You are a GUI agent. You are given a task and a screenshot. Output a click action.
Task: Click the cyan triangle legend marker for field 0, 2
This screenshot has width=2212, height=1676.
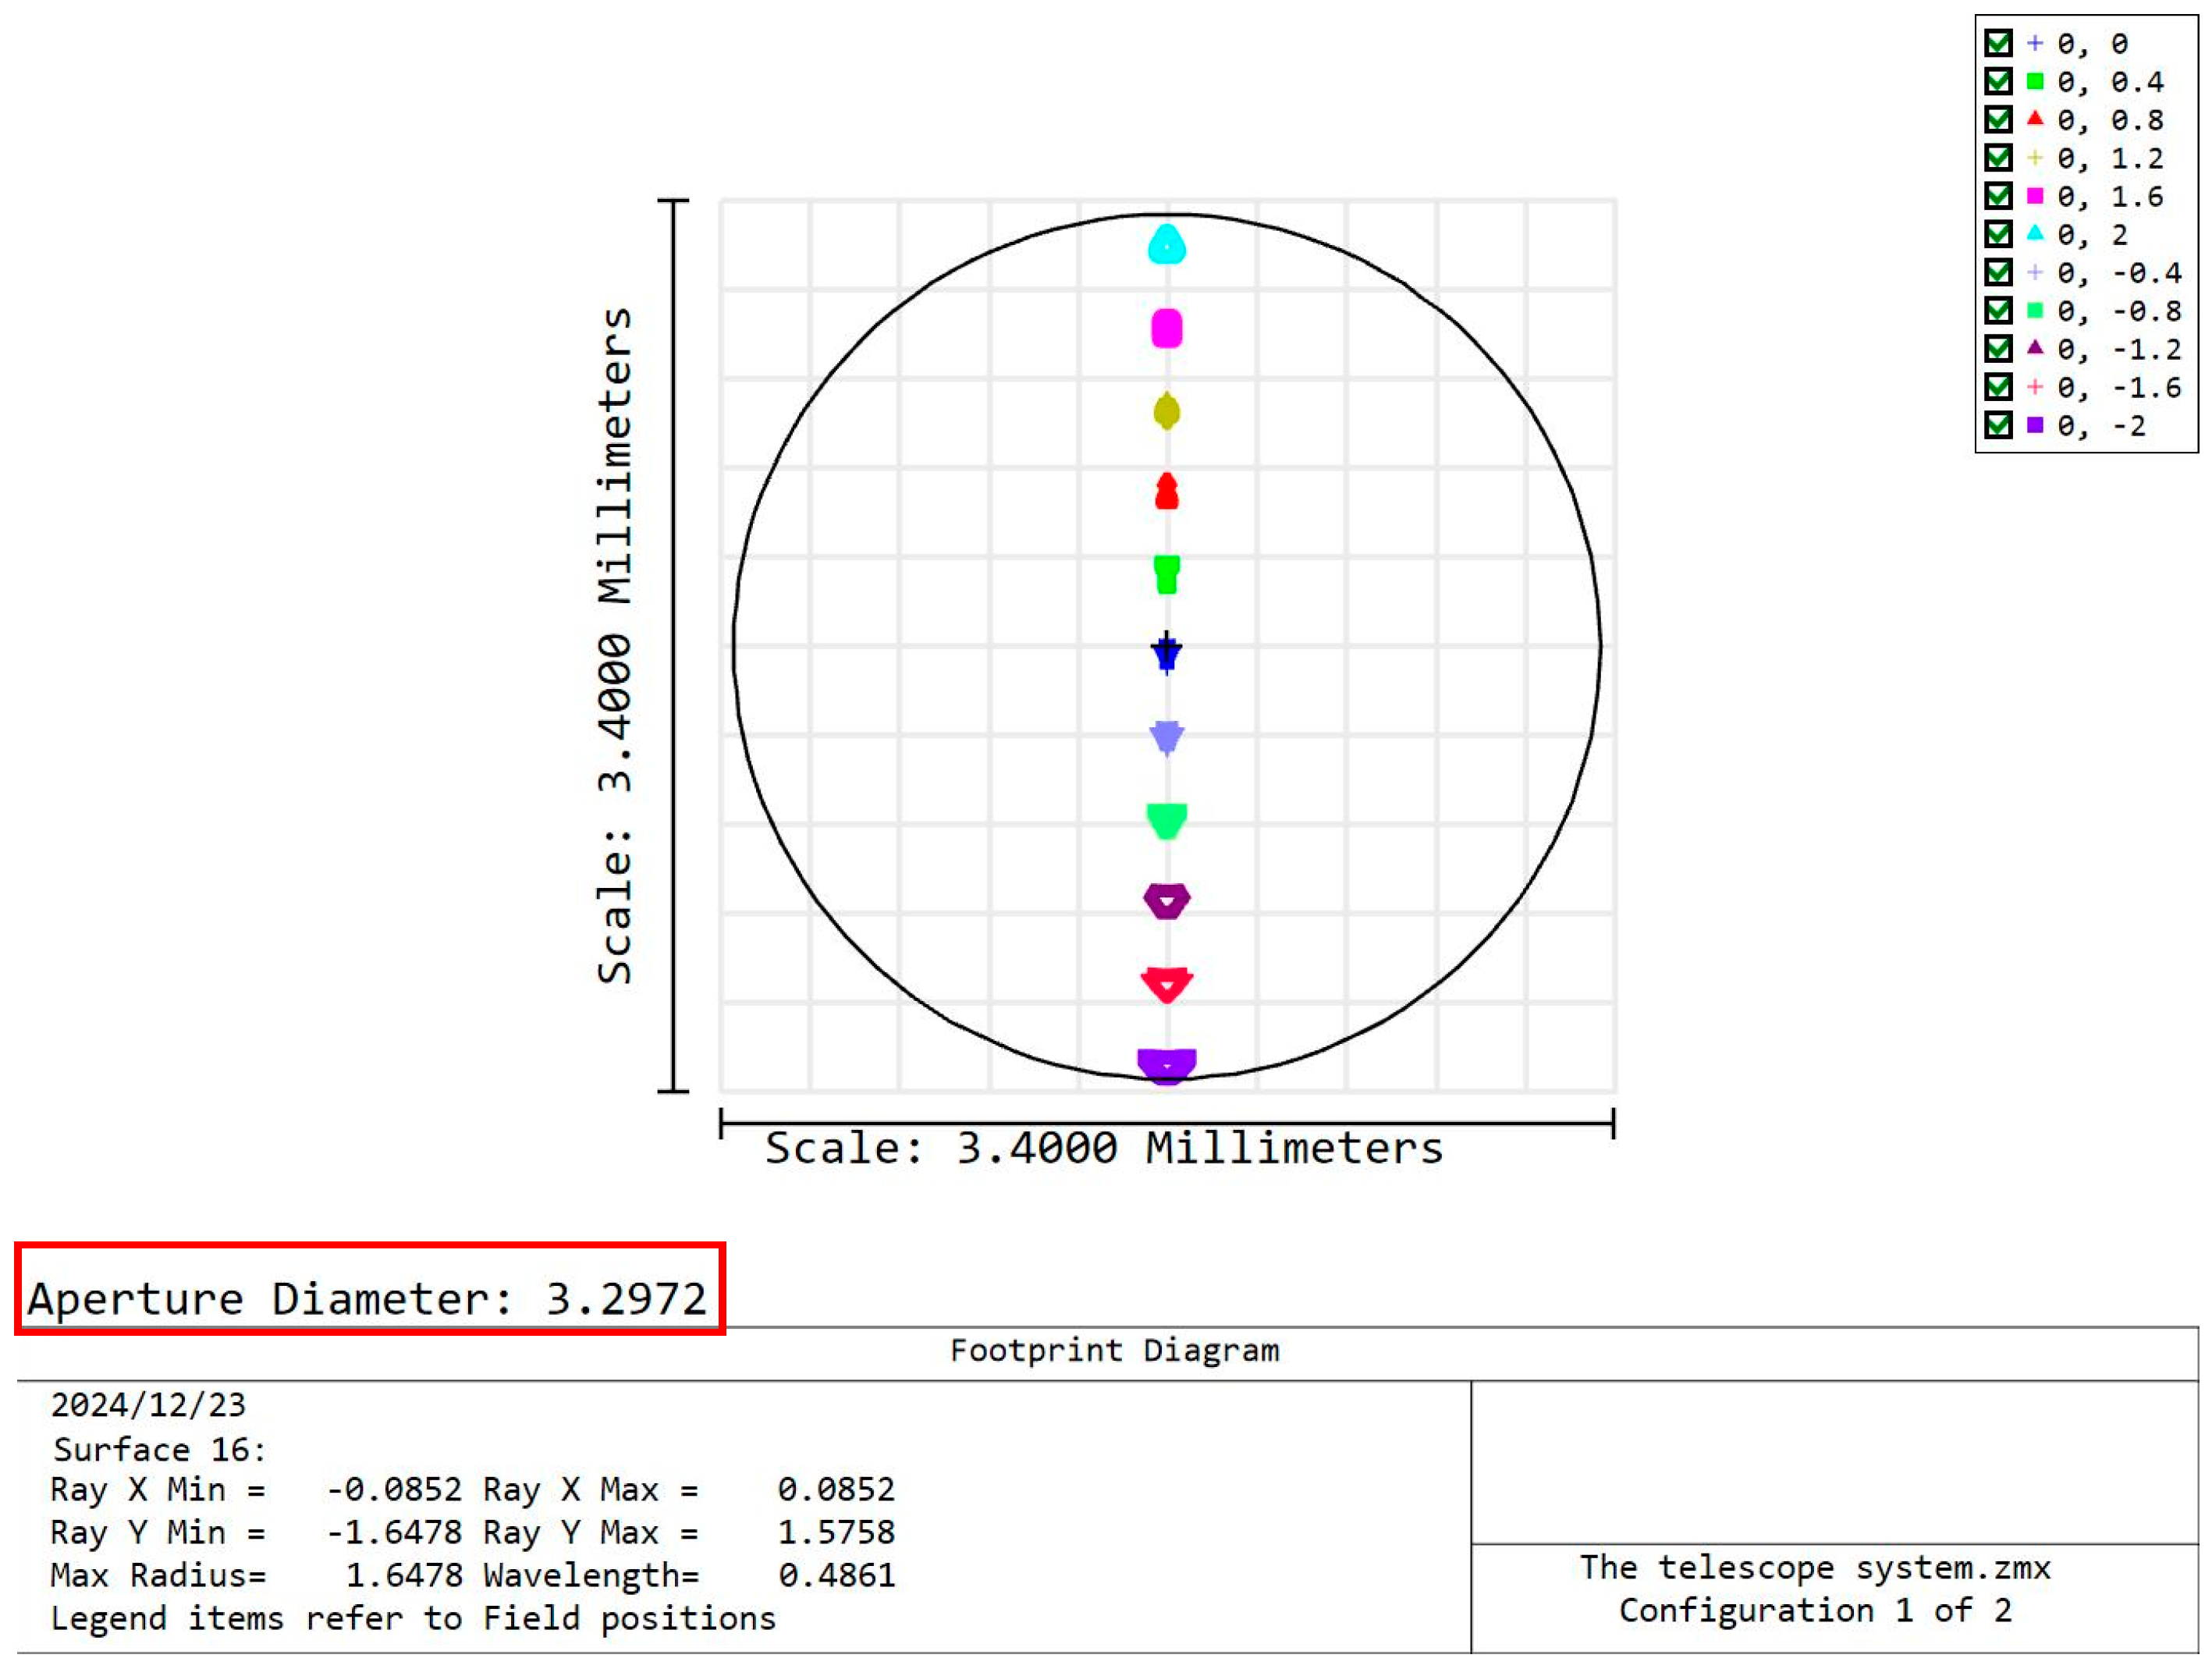click(2034, 233)
